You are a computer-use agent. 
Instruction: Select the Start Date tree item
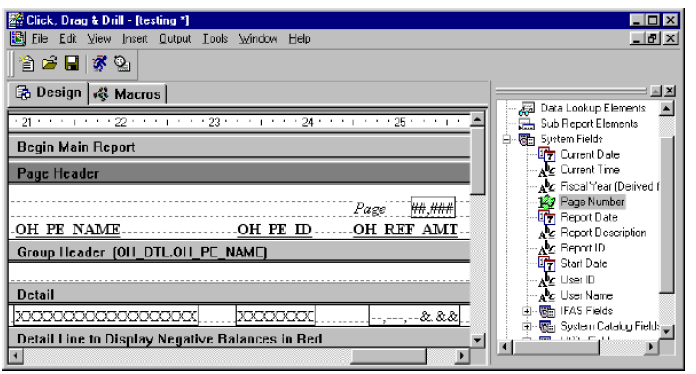coord(584,264)
